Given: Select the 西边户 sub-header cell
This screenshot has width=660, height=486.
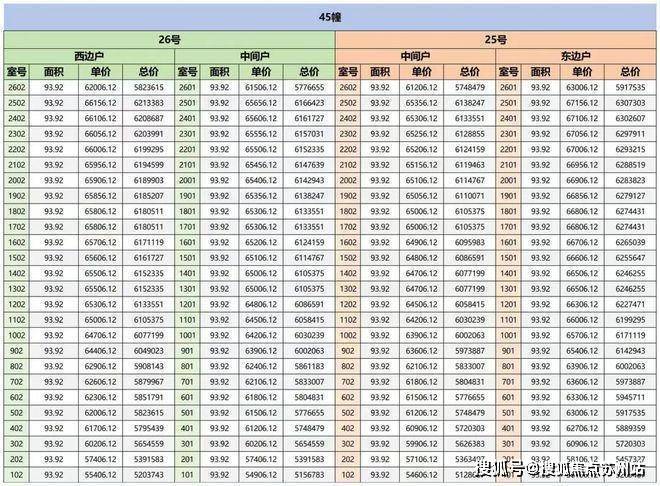Looking at the screenshot, I should tap(89, 56).
